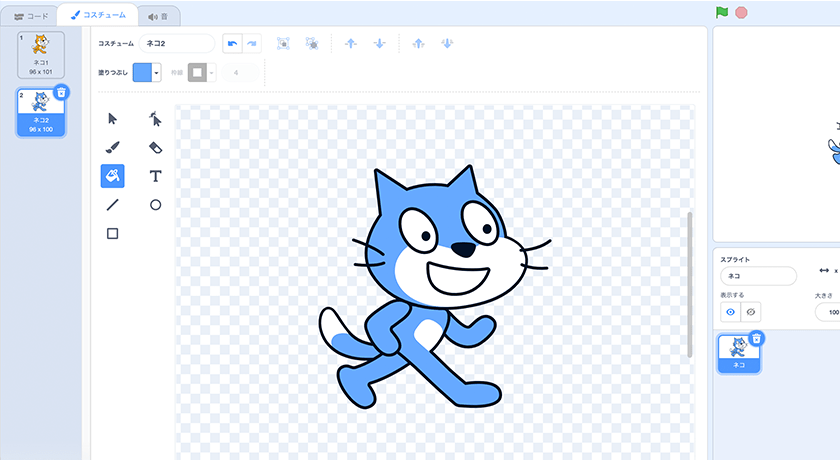Click the outline width field showing 4
This screenshot has height=460, width=840.
click(240, 72)
